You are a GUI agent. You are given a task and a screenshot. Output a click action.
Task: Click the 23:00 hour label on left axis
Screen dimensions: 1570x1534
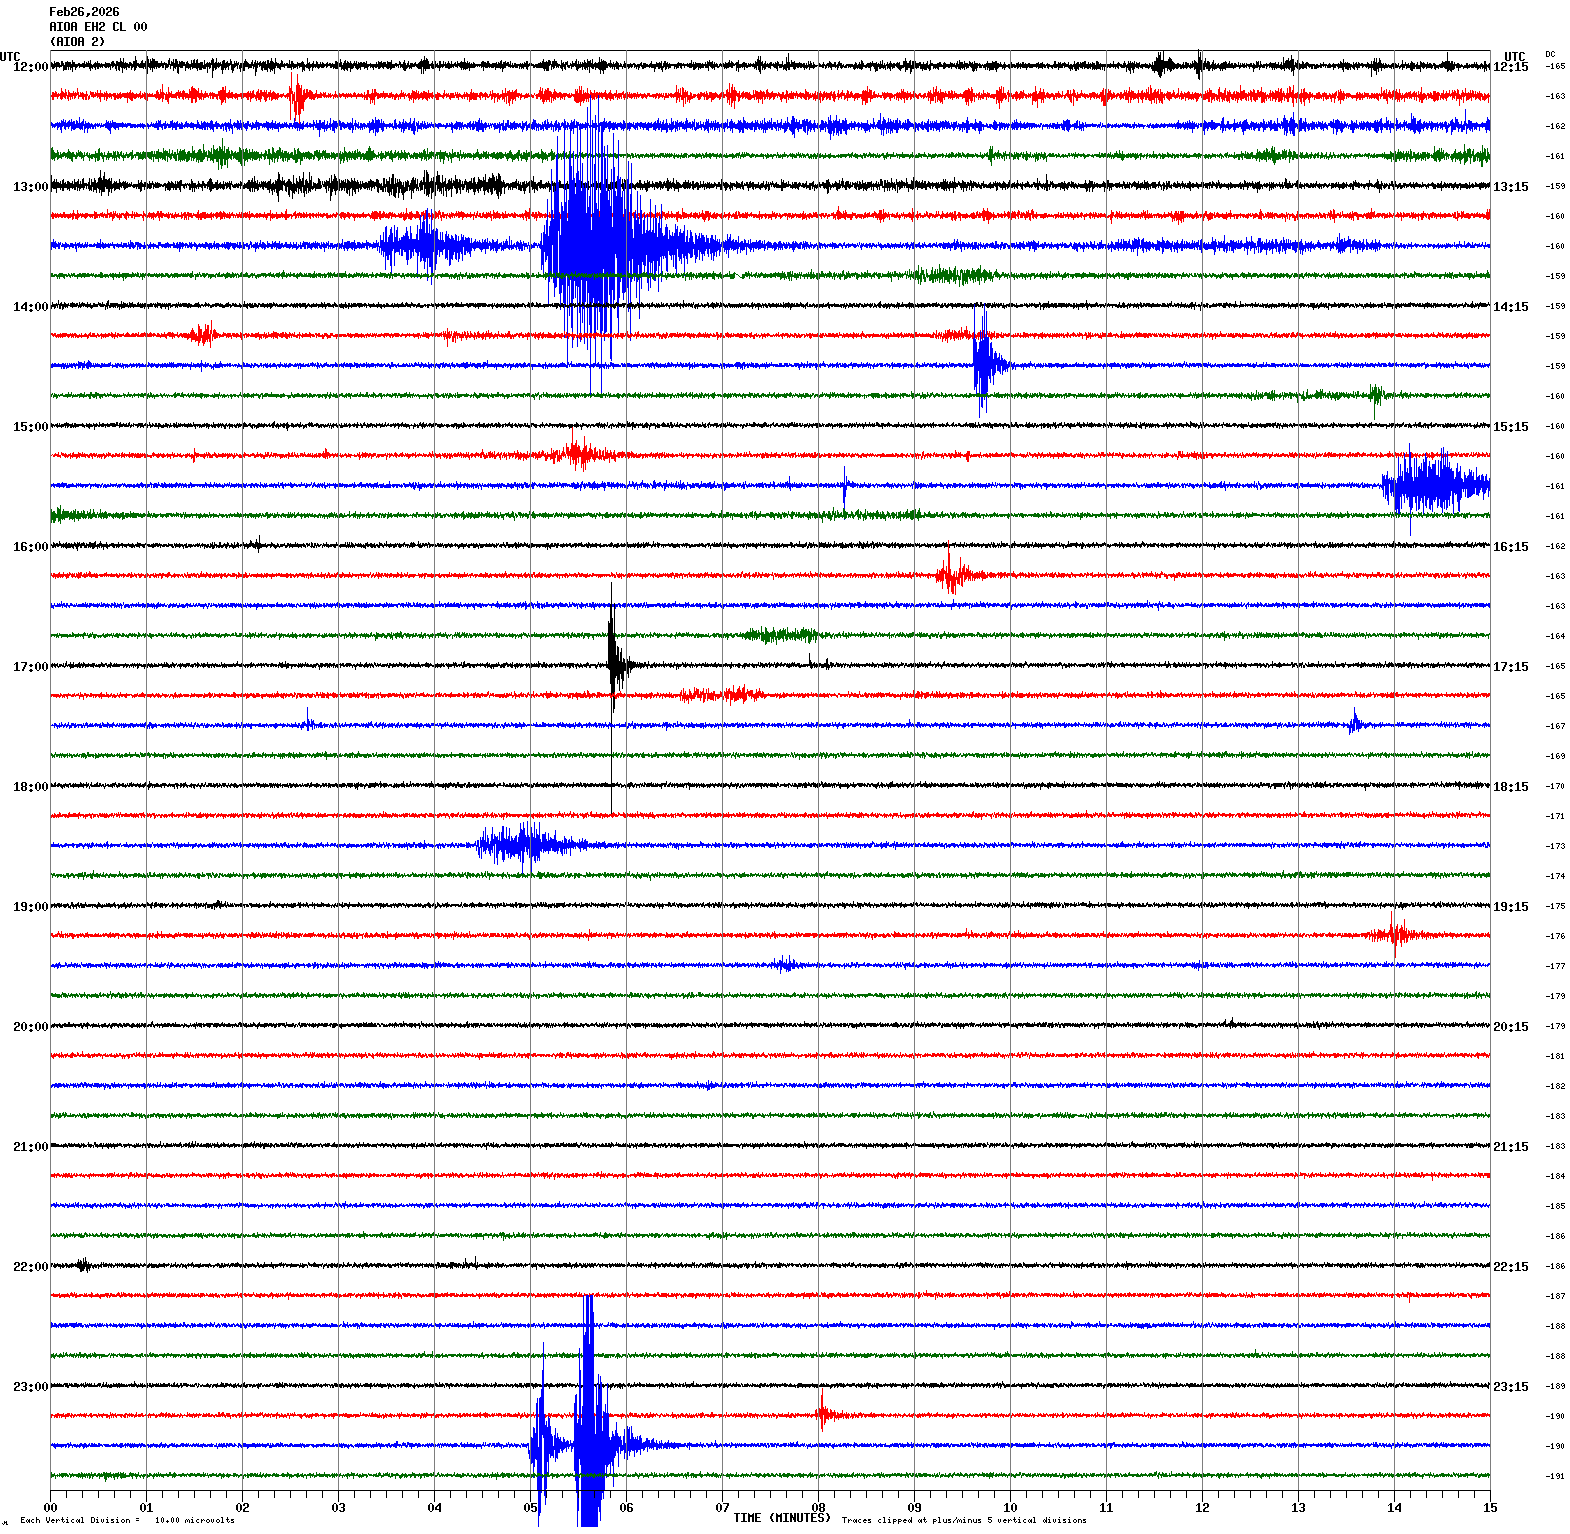click(x=30, y=1387)
